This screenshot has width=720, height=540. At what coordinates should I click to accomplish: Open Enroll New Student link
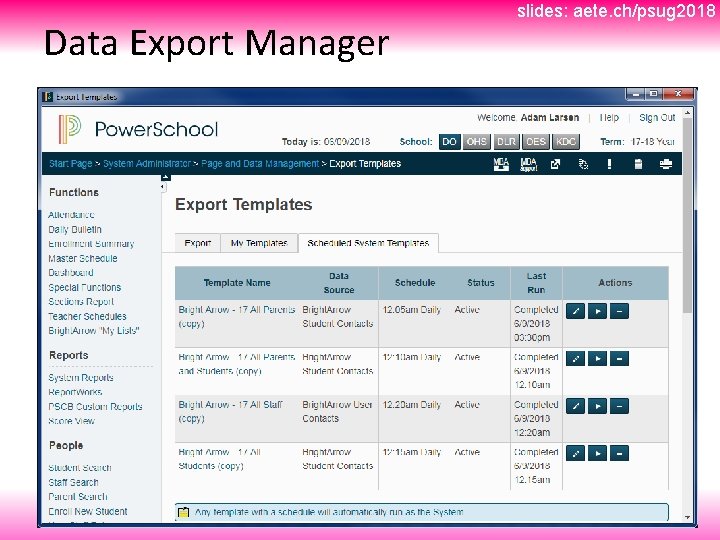88,512
